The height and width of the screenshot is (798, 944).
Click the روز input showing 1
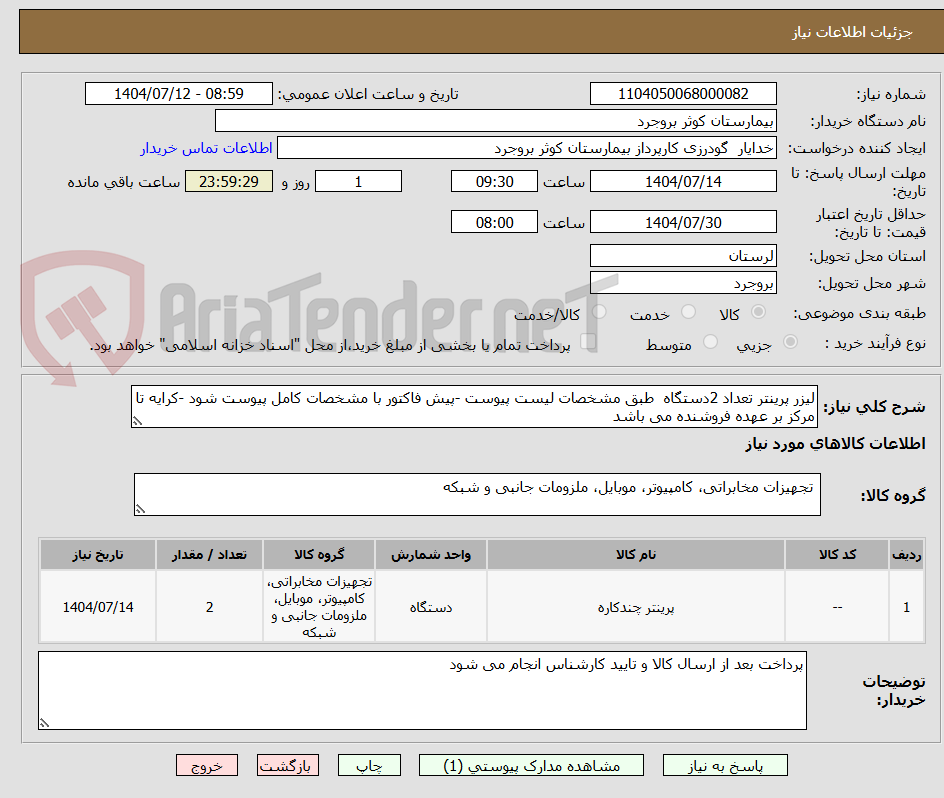[358, 181]
